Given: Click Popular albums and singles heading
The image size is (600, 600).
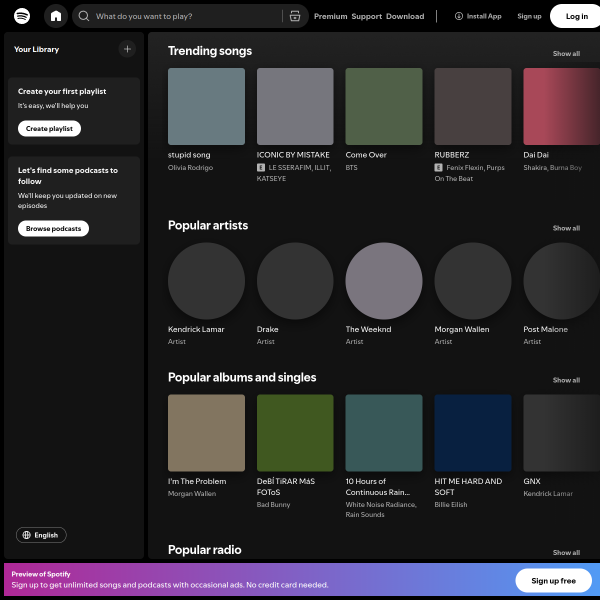Looking at the screenshot, I should tap(242, 377).
